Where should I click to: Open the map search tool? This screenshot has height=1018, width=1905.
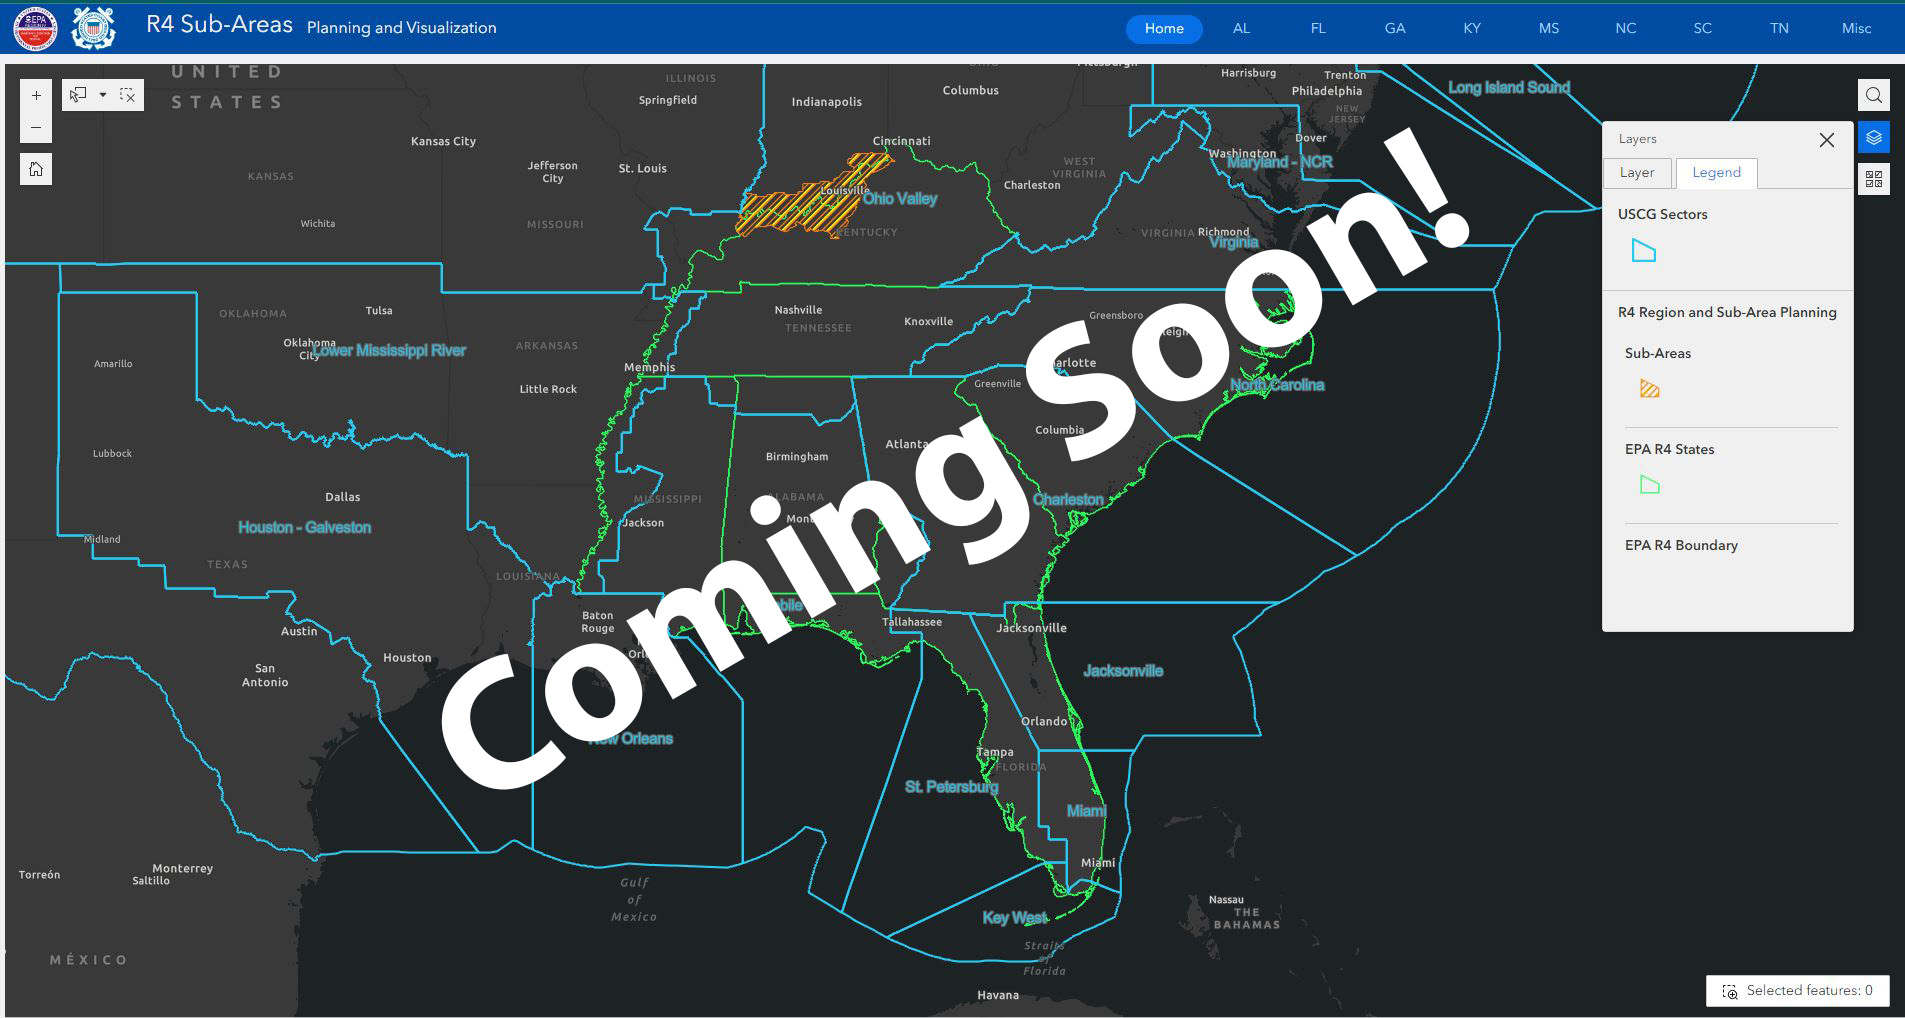[x=1873, y=95]
